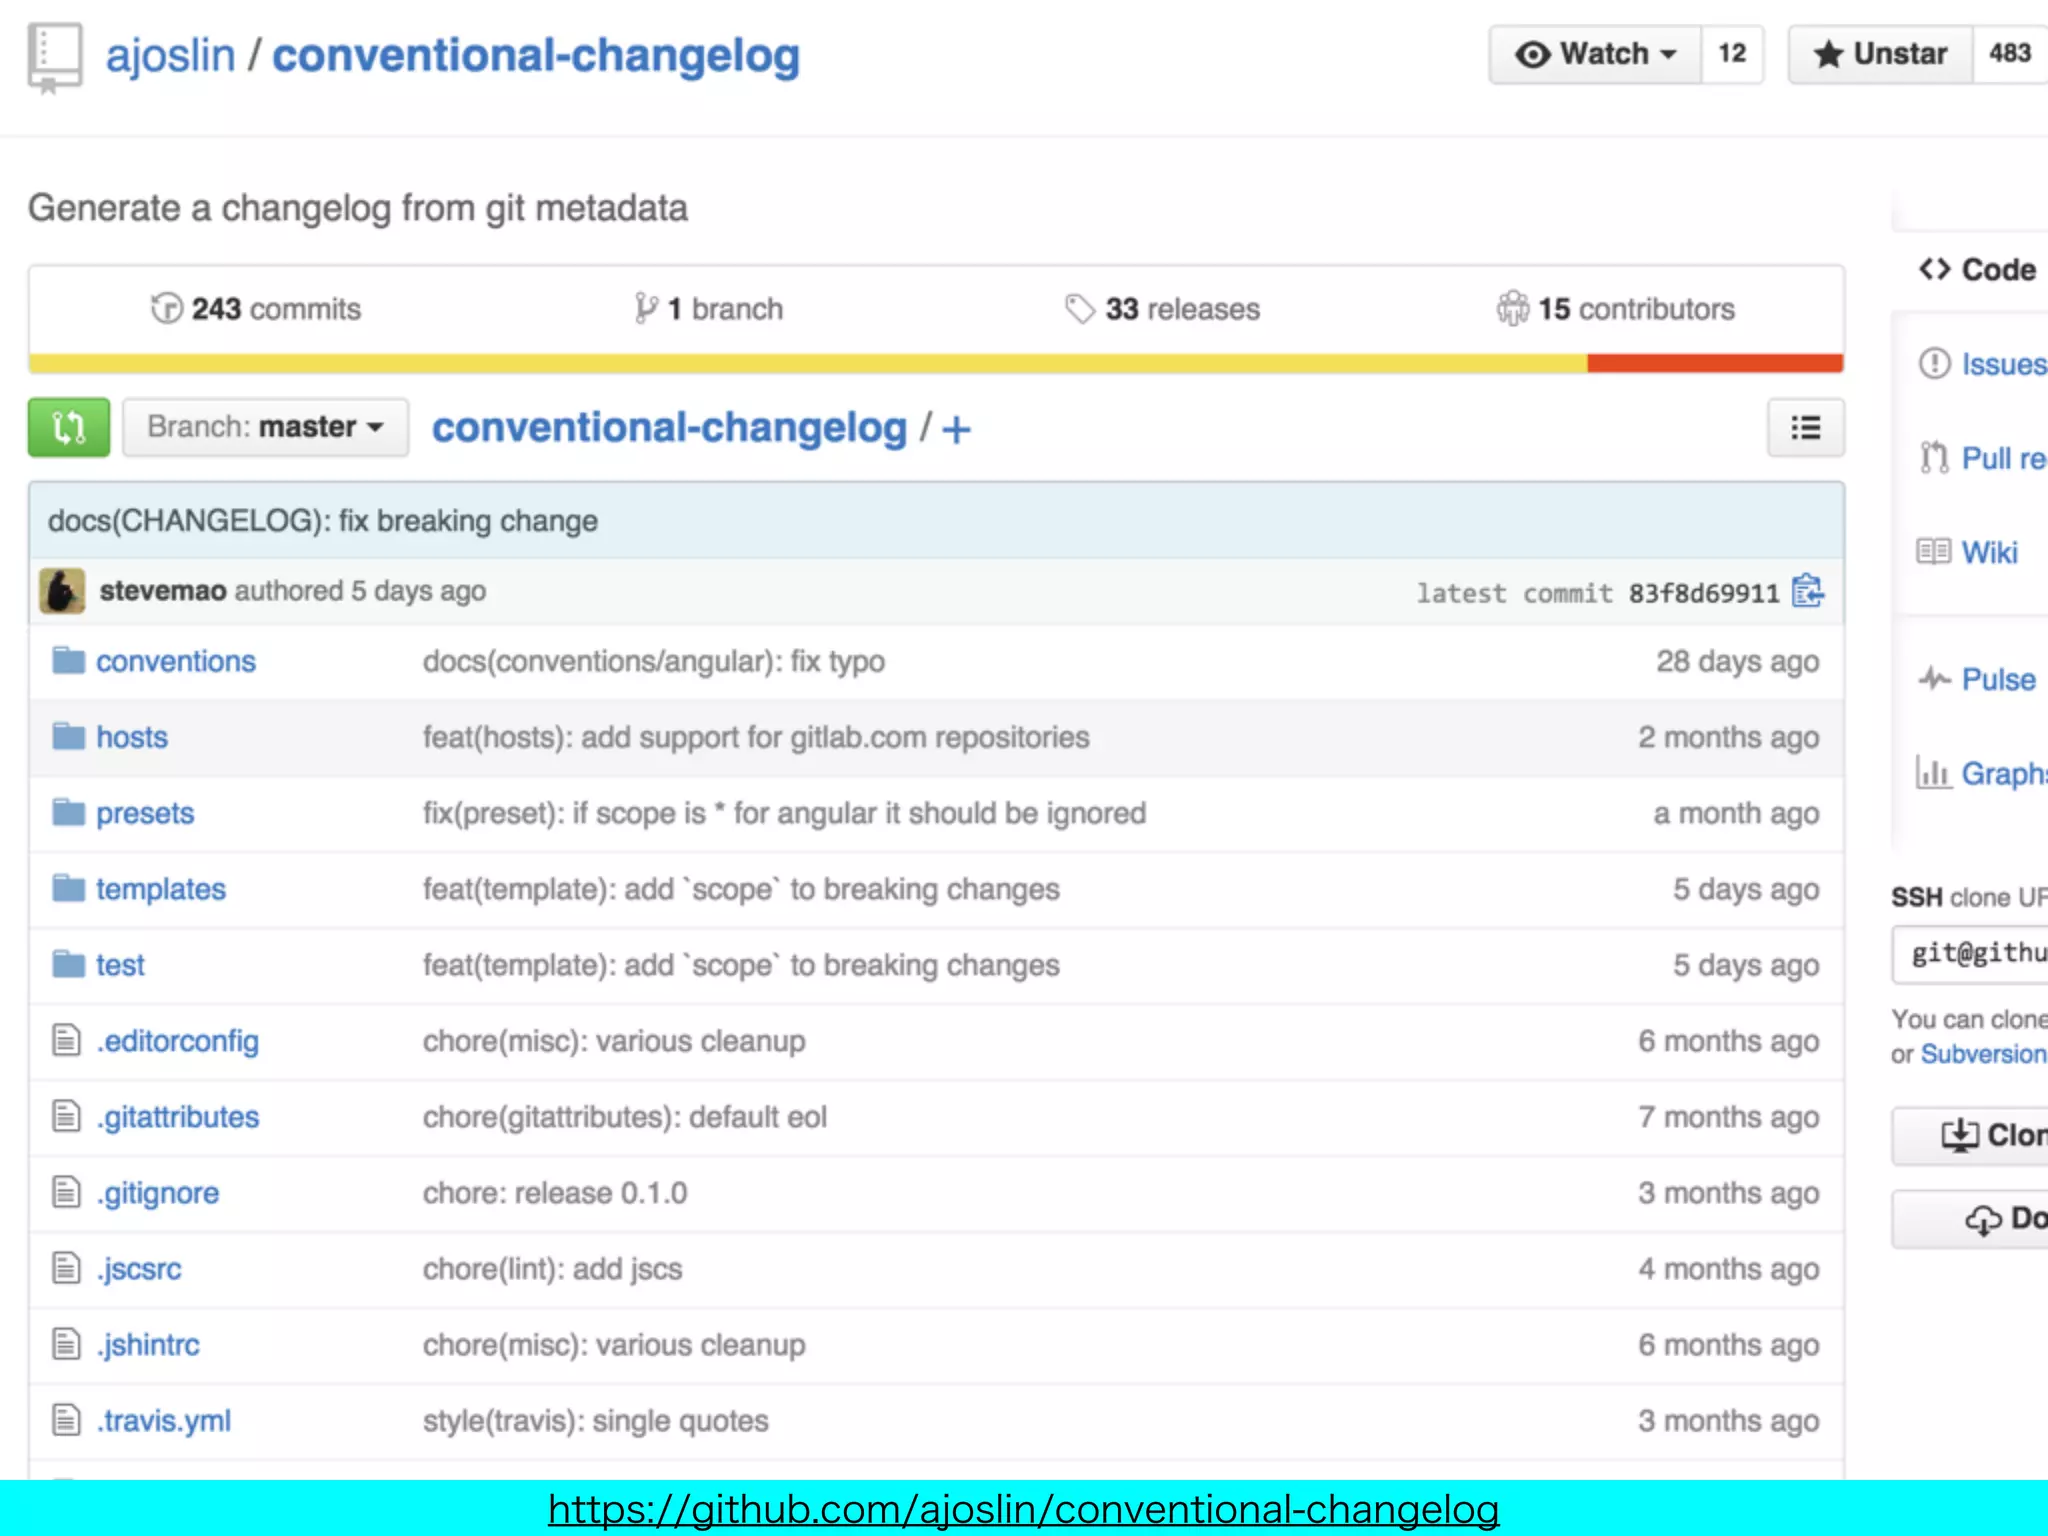
Task: Open the Pulse sidebar tab
Action: coord(1977,680)
